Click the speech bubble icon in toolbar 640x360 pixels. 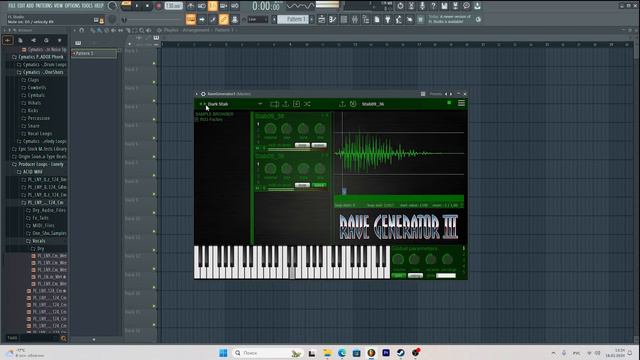466,6
